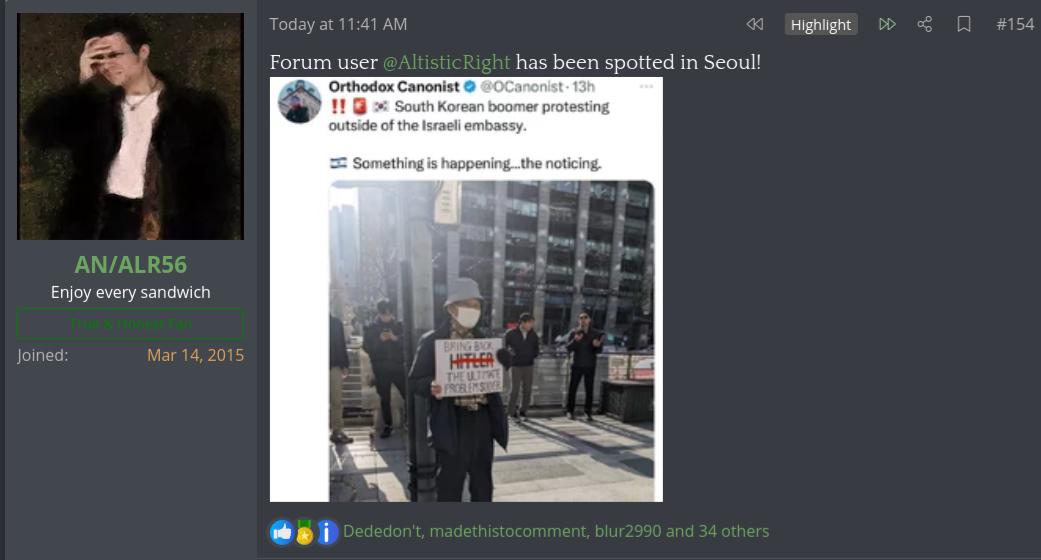Open blur2990 in the reactions list
The height and width of the screenshot is (560, 1041).
click(x=628, y=531)
